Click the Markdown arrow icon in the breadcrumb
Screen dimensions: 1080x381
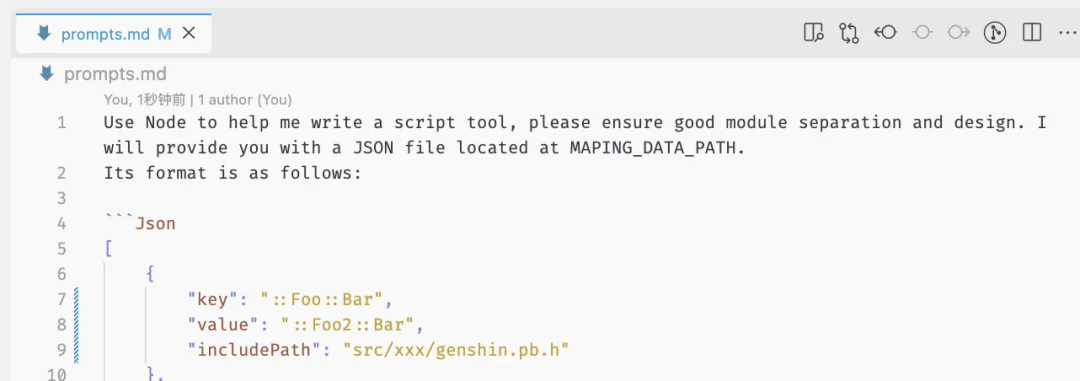(x=47, y=74)
